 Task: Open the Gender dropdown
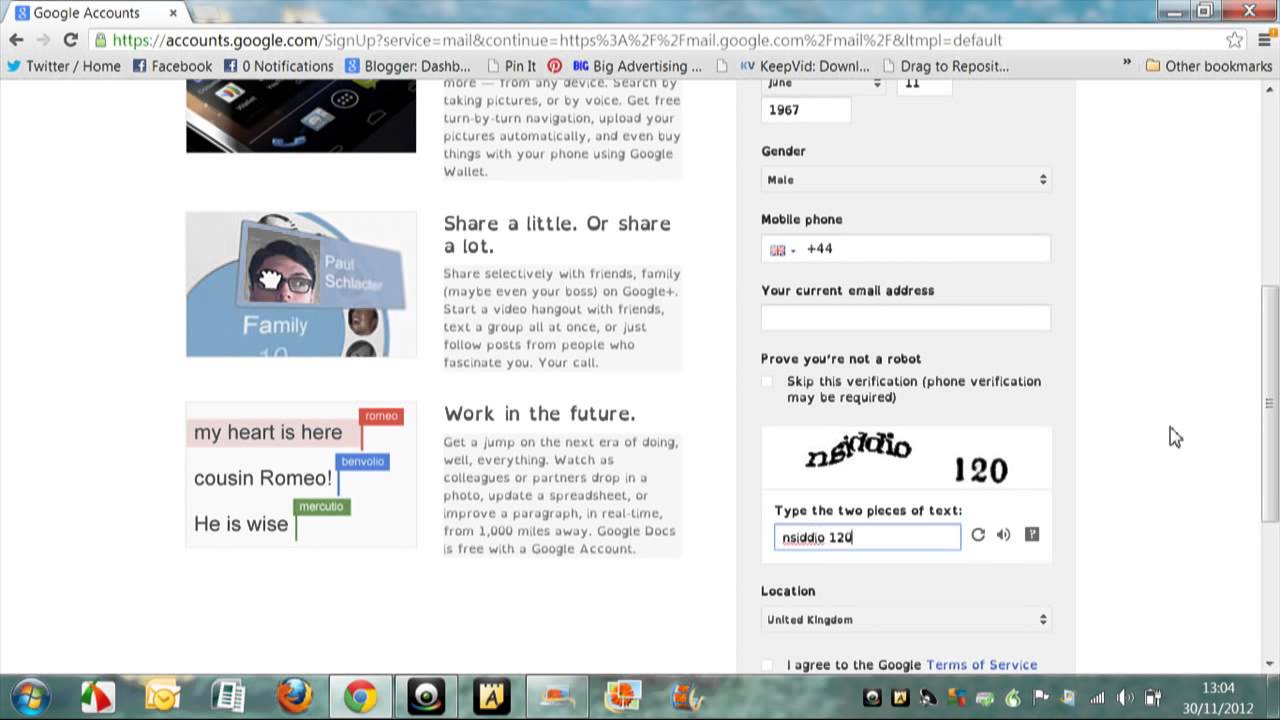906,180
